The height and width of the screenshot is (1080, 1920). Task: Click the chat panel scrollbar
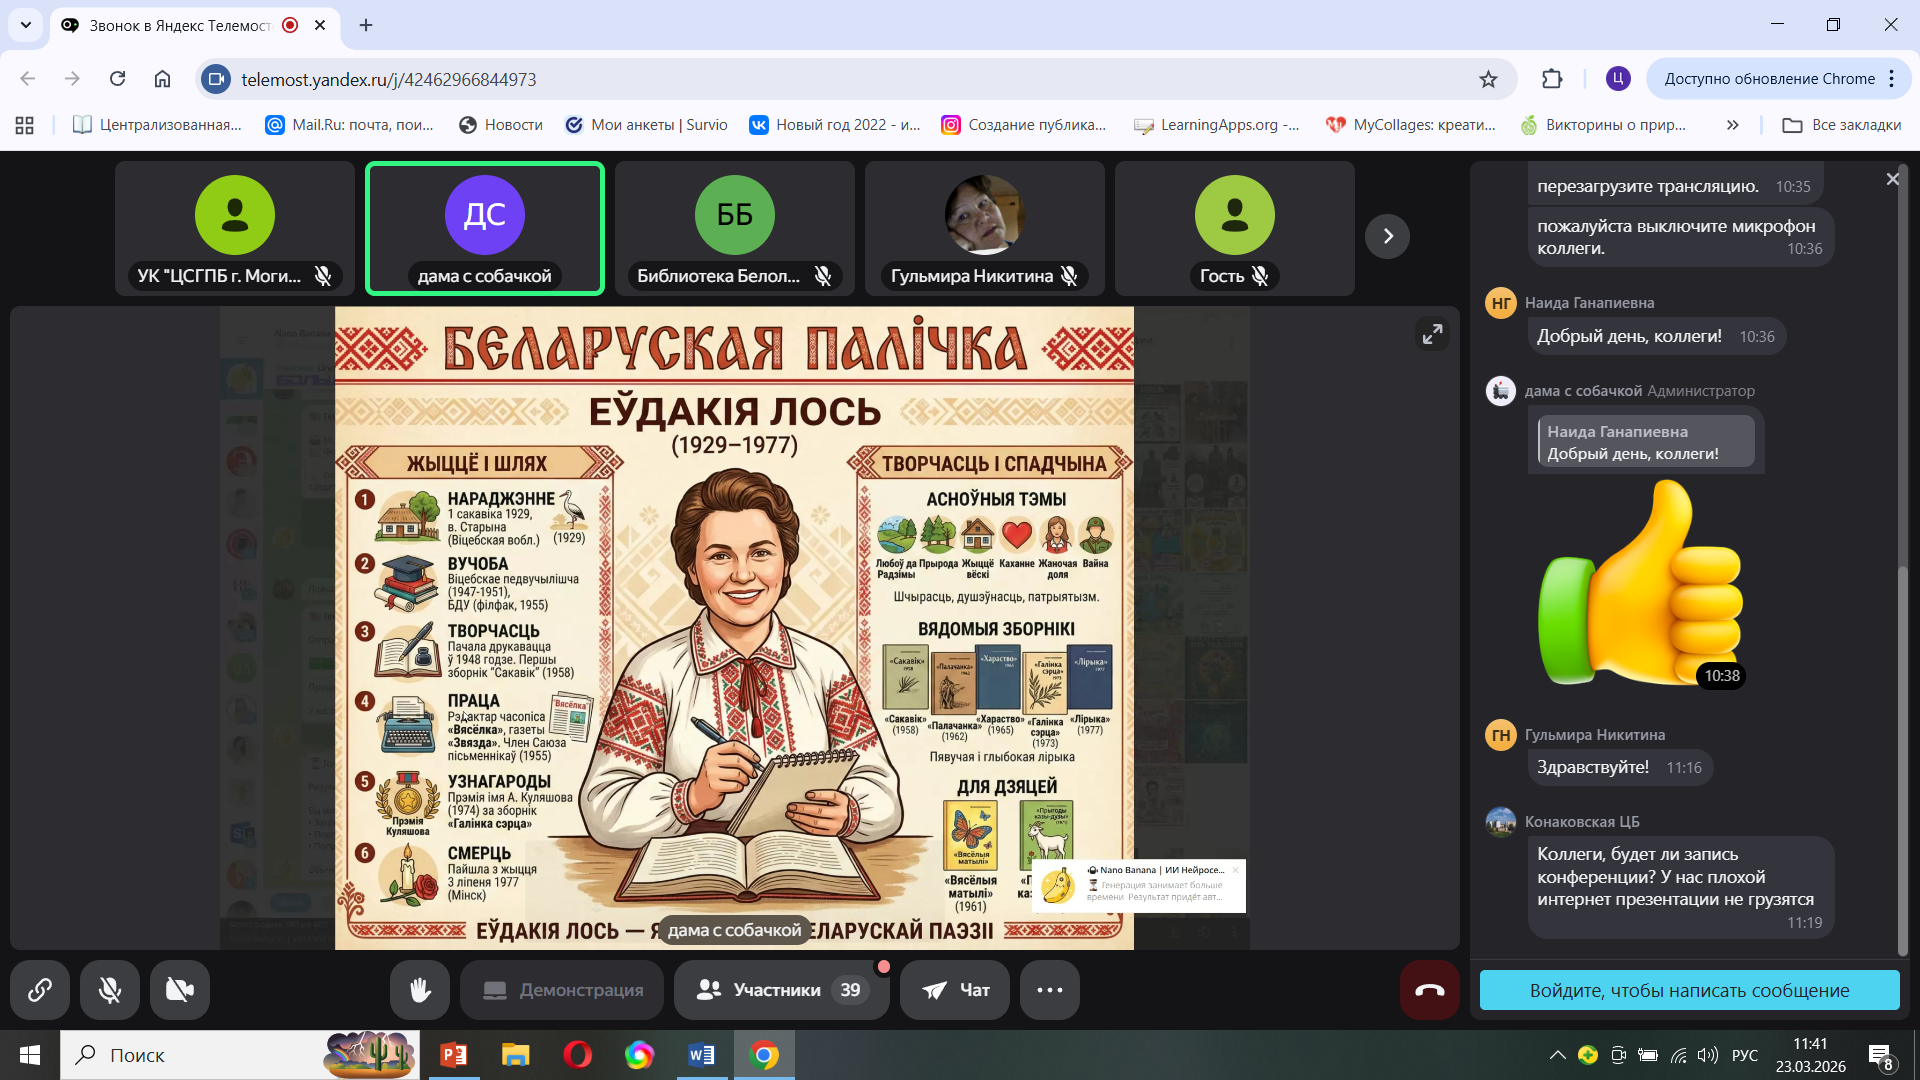[x=1903, y=760]
